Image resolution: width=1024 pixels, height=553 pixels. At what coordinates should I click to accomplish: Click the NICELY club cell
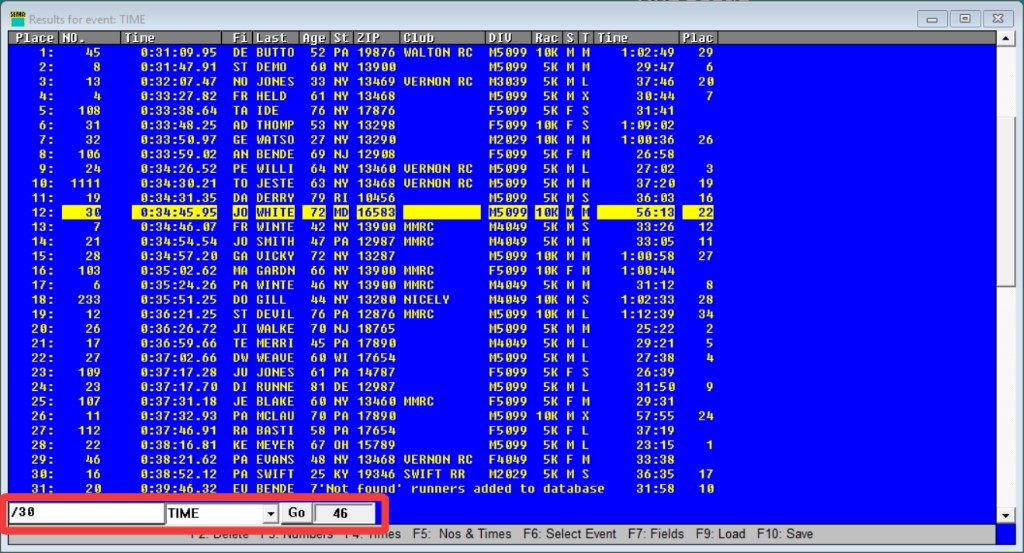(426, 300)
